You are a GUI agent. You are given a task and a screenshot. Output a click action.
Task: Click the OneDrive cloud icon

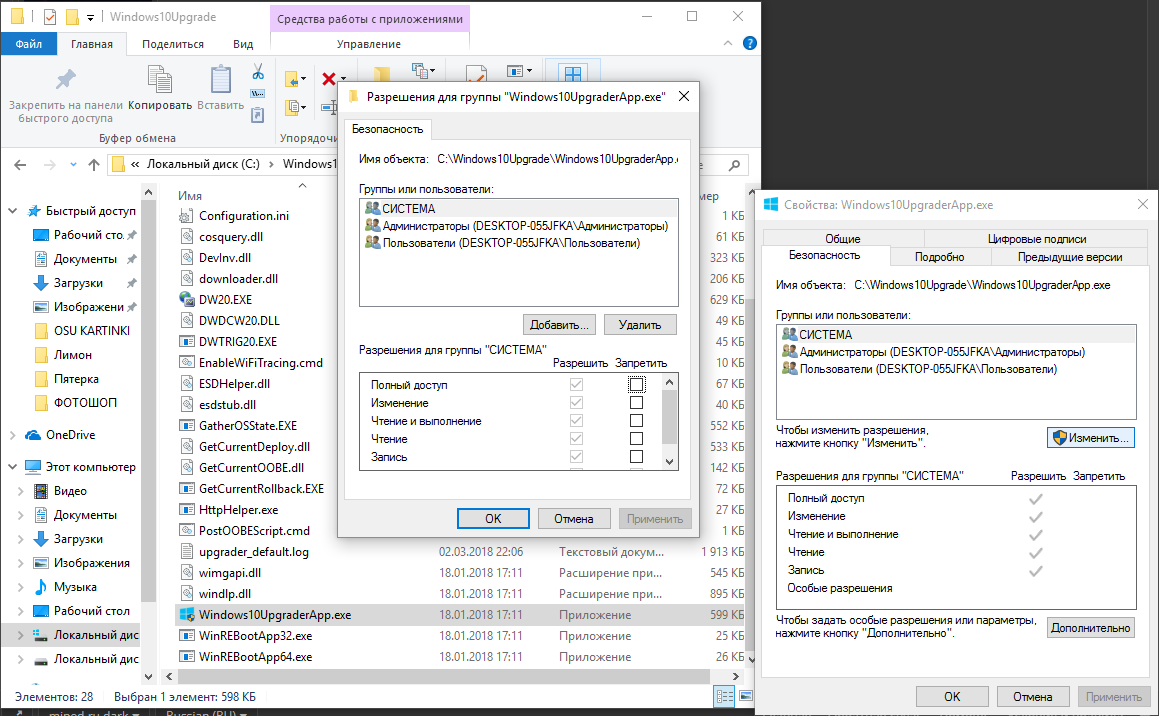coord(33,434)
